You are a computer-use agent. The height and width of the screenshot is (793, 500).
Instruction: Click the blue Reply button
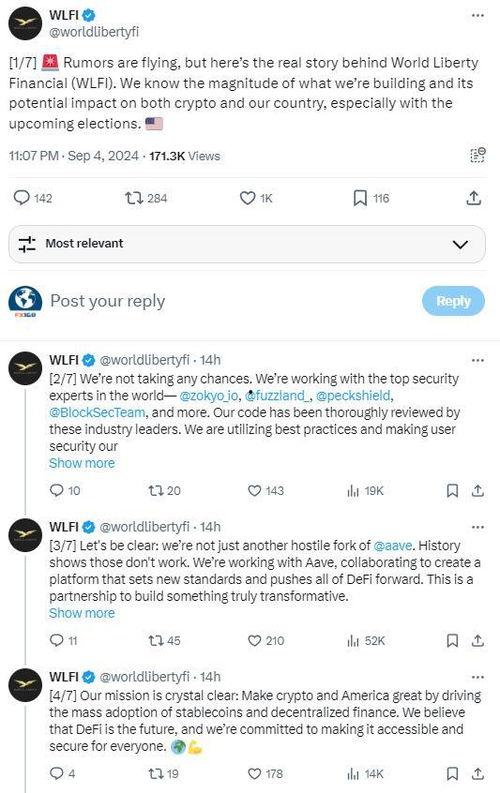pyautogui.click(x=453, y=301)
